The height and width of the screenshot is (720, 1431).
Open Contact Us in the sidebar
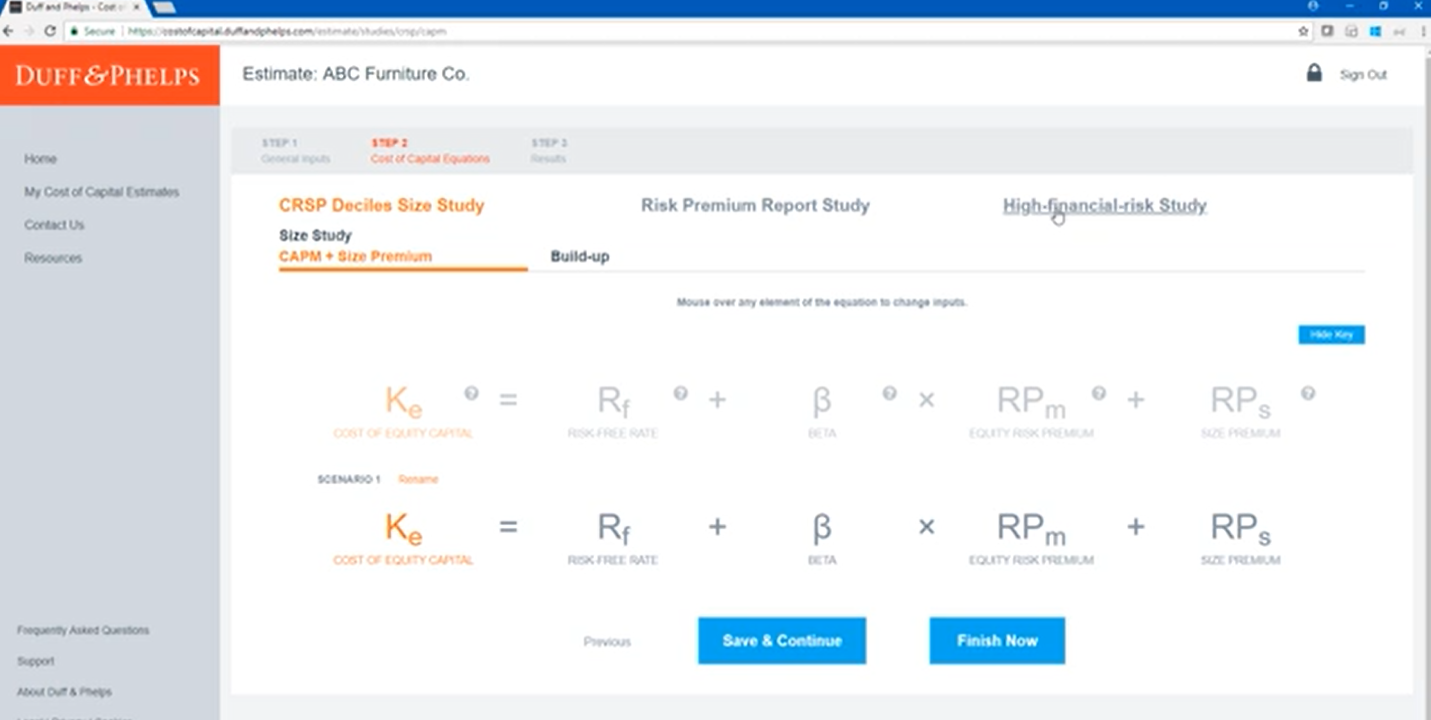pyautogui.click(x=54, y=225)
